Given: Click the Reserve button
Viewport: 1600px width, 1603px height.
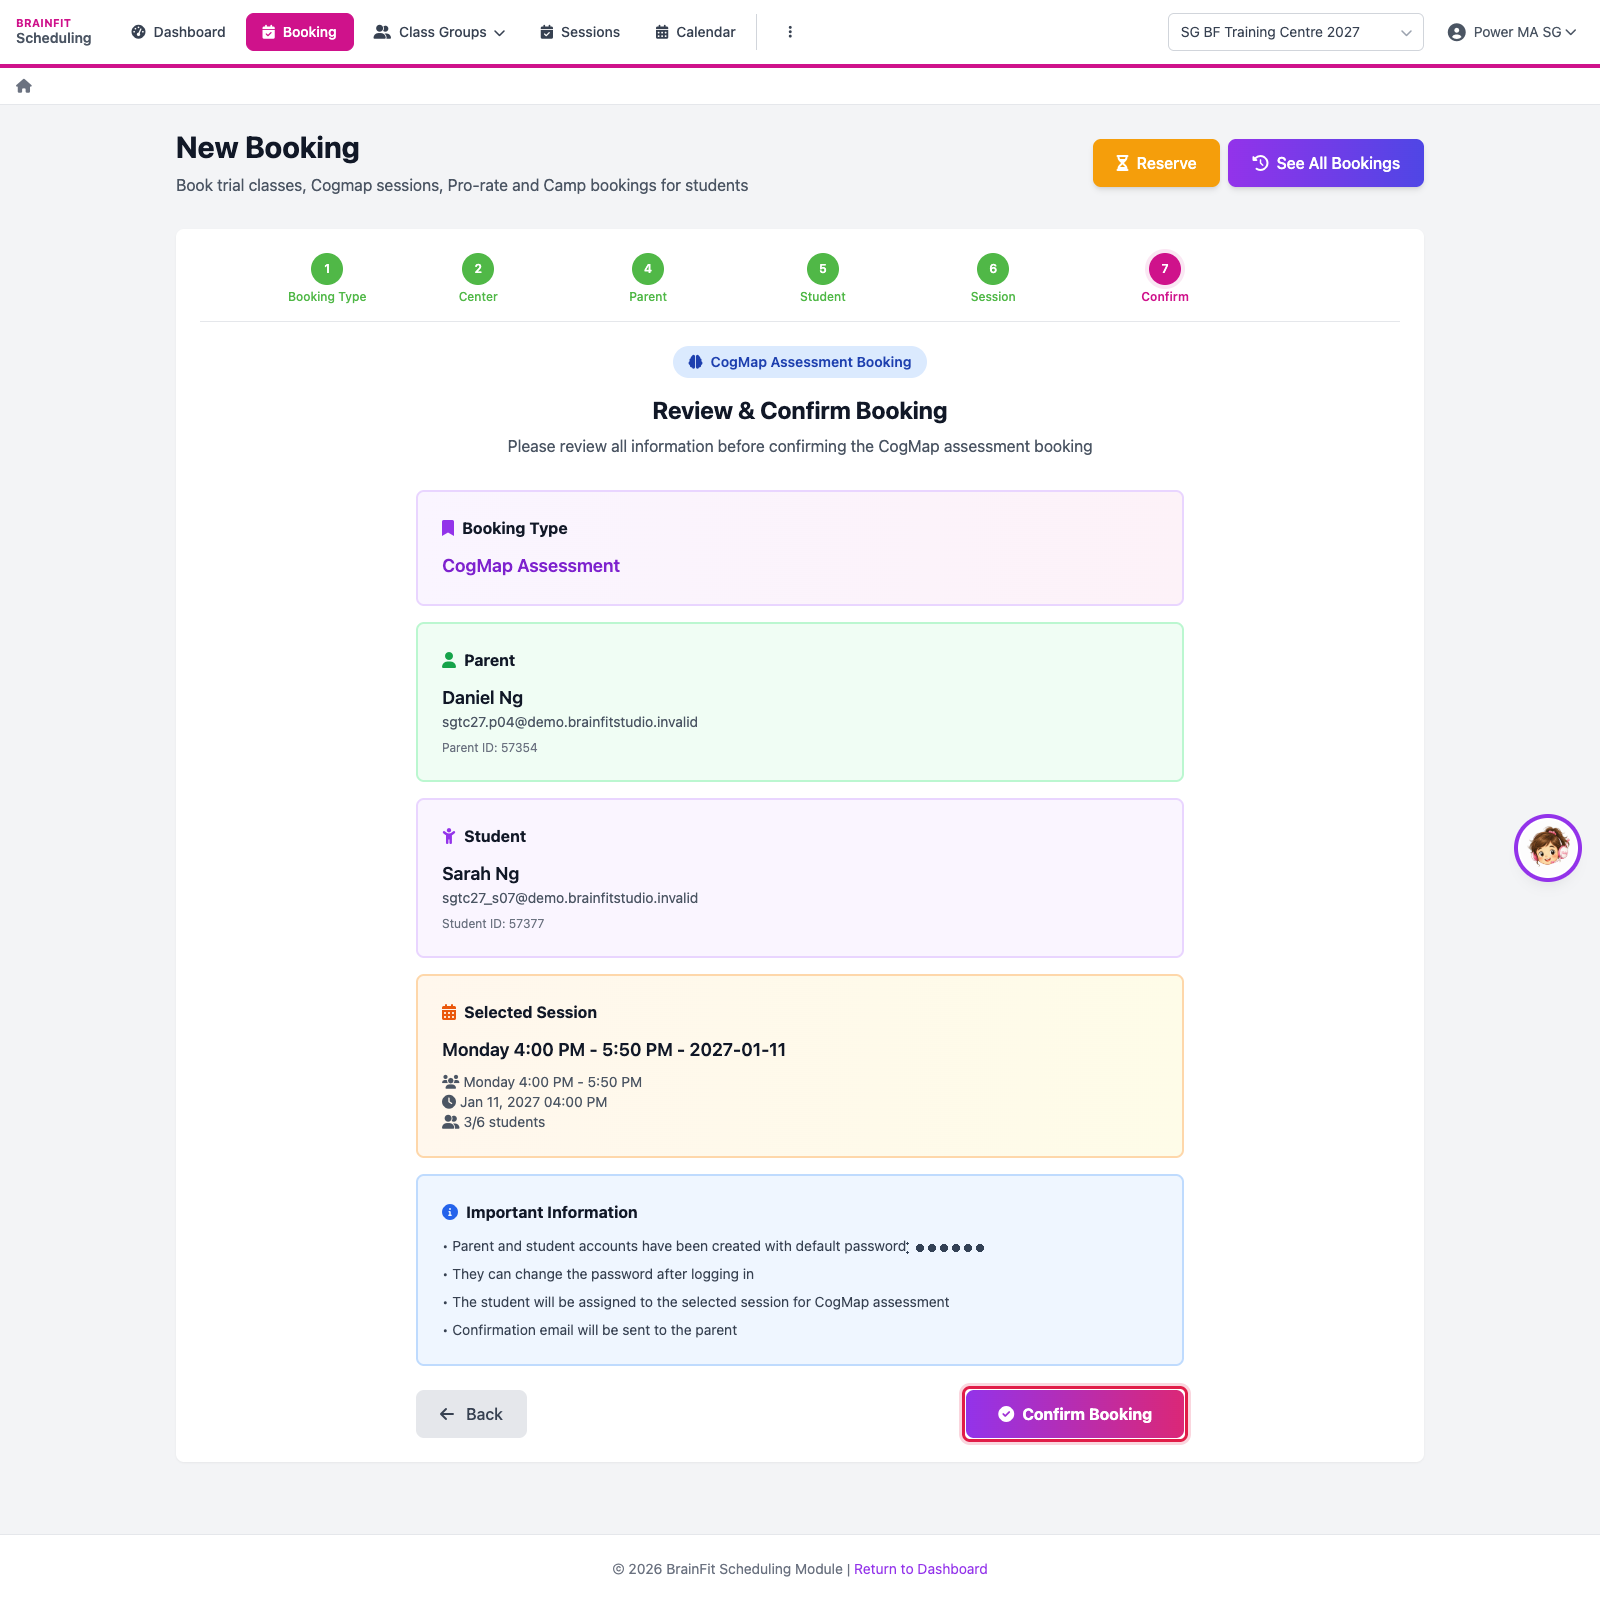Looking at the screenshot, I should click(x=1156, y=163).
